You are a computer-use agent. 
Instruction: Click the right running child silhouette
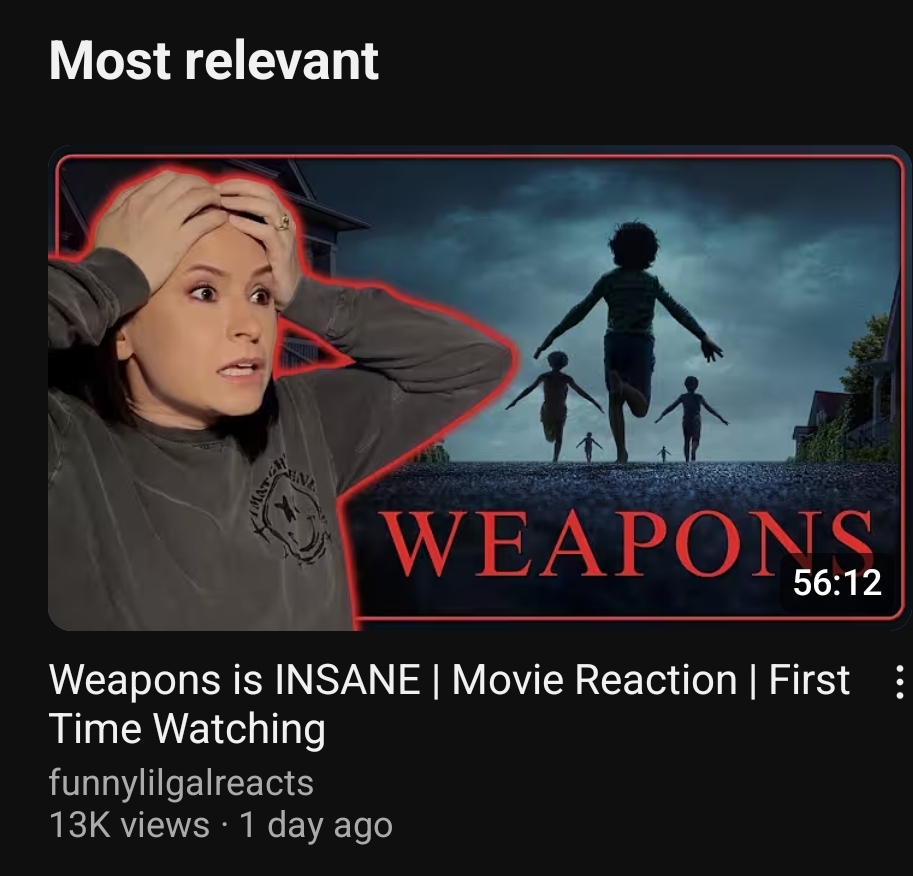(x=691, y=417)
